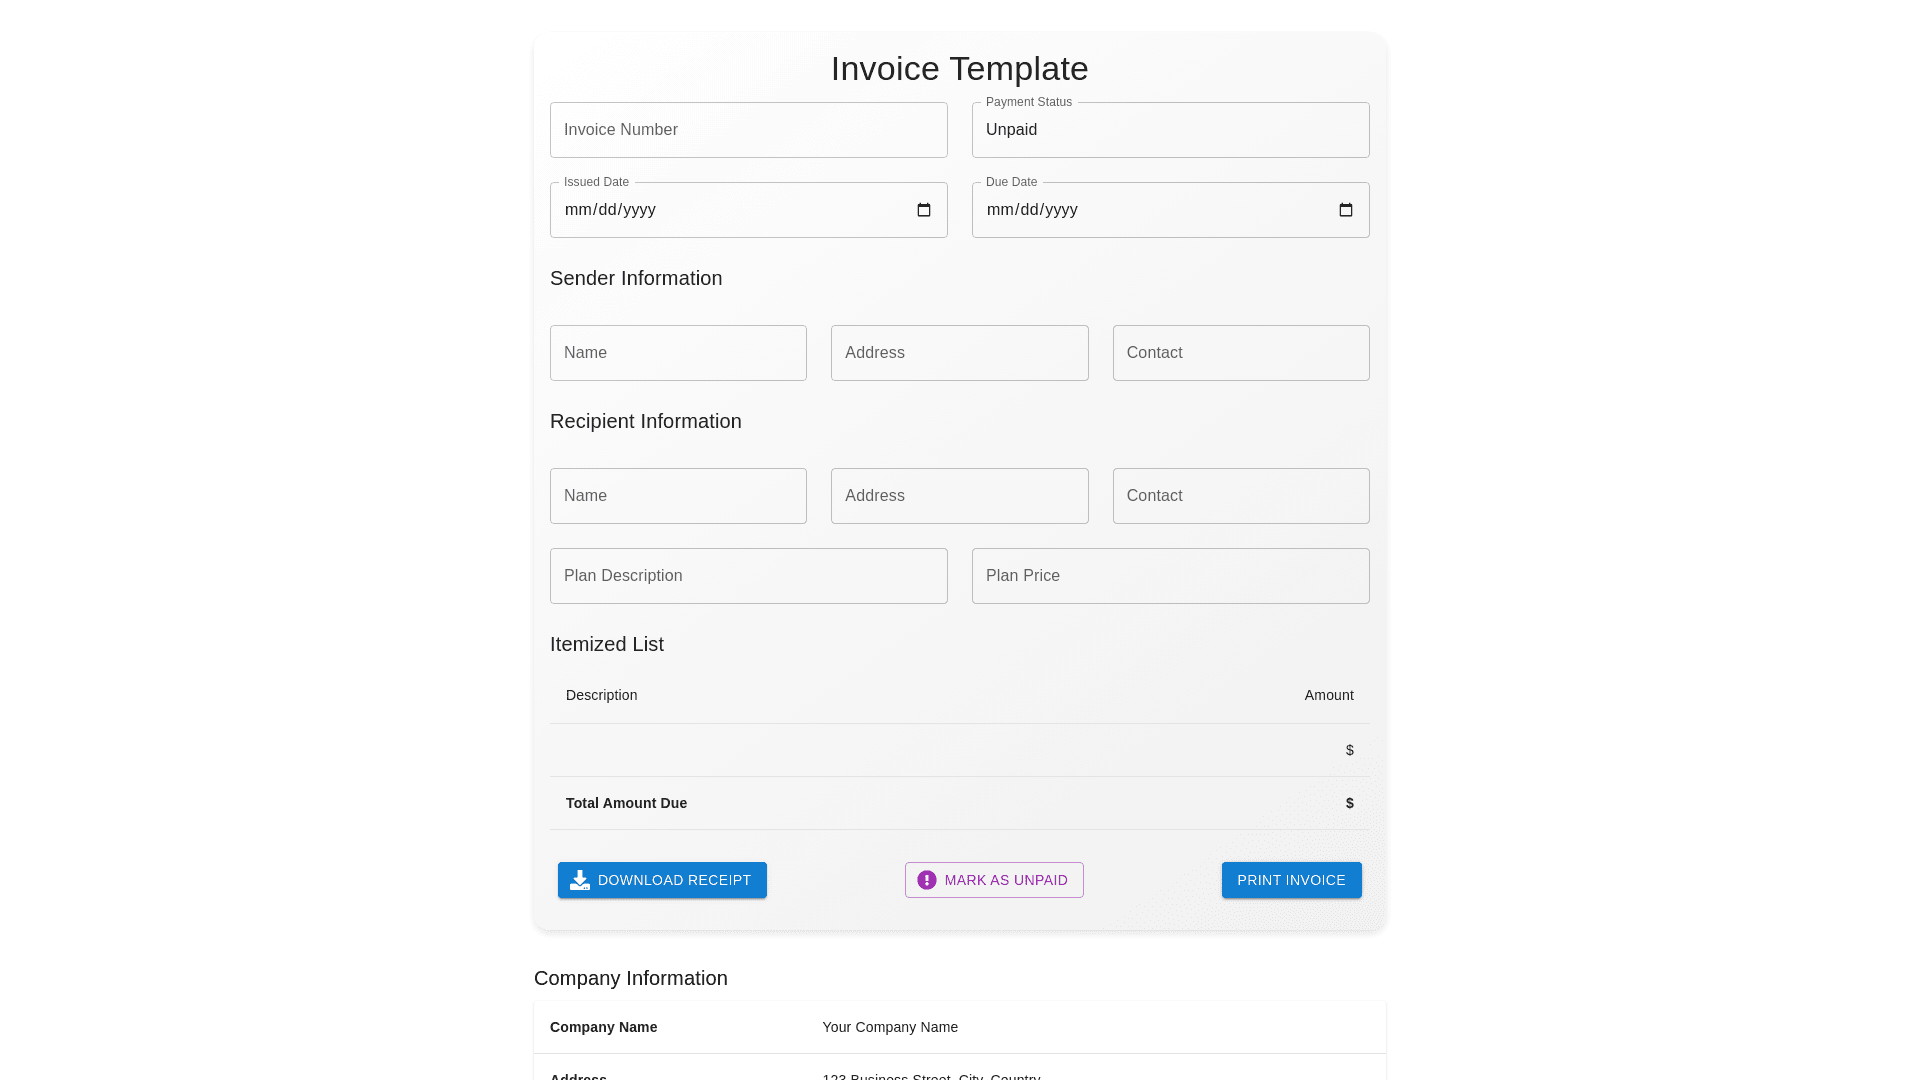
Task: Focus the Plan Price field
Action: click(x=1170, y=576)
